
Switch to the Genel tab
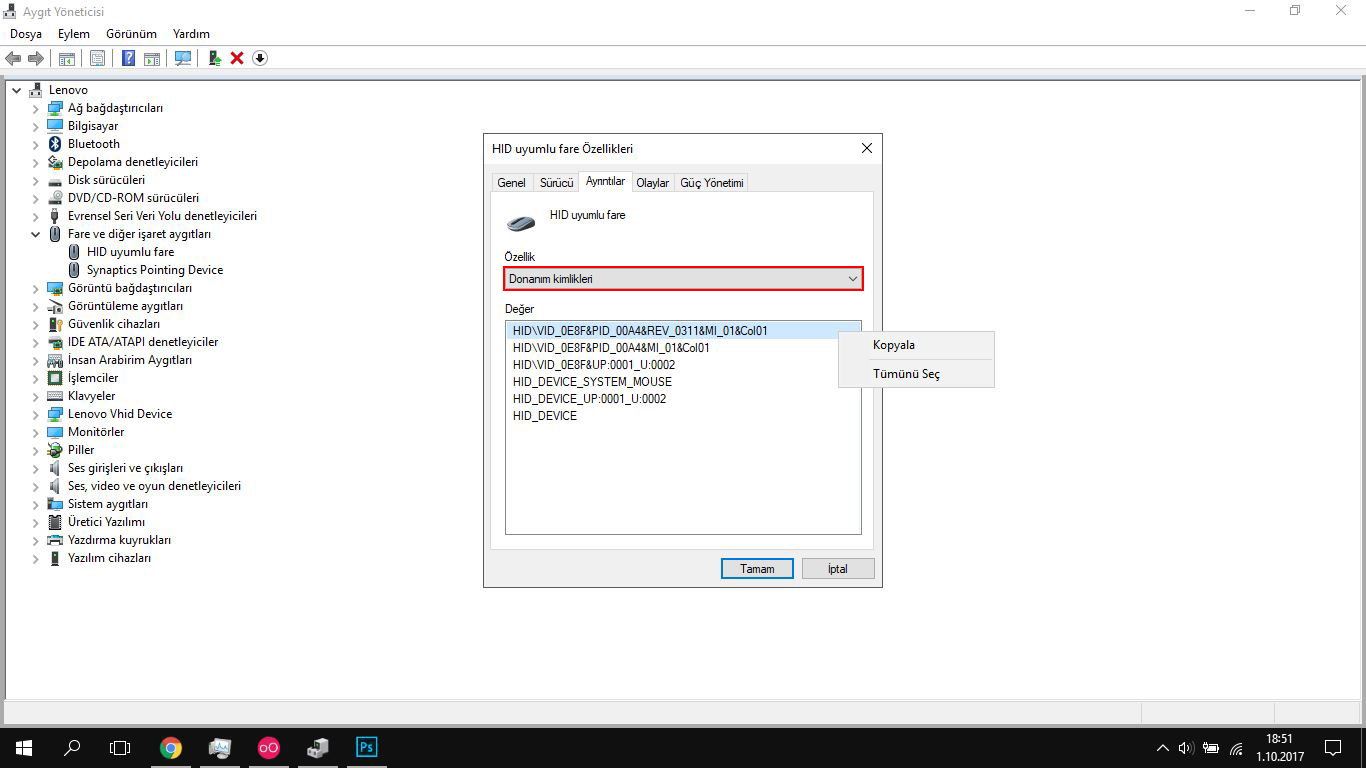(x=511, y=183)
